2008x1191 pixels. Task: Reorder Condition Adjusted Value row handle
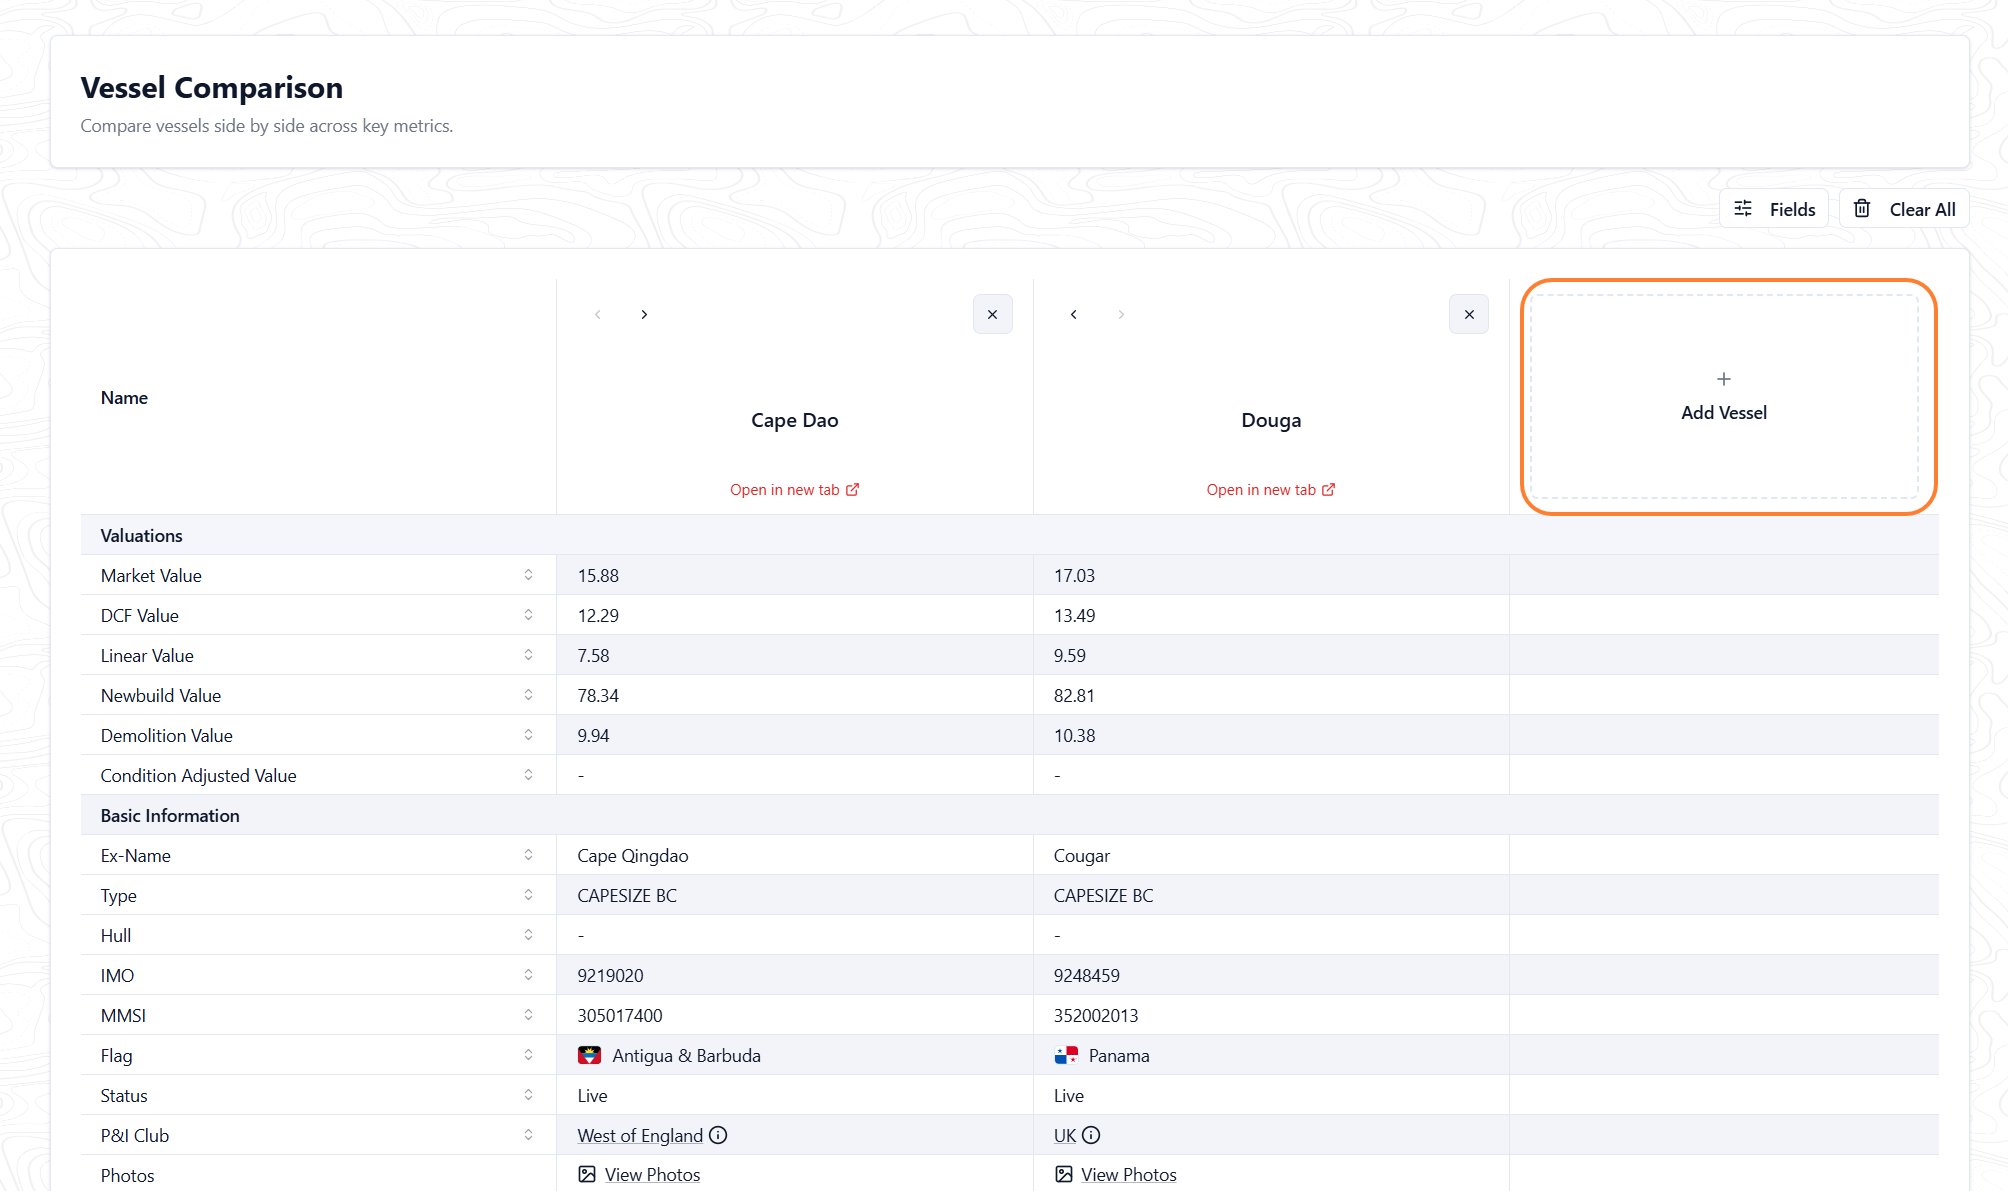[528, 775]
